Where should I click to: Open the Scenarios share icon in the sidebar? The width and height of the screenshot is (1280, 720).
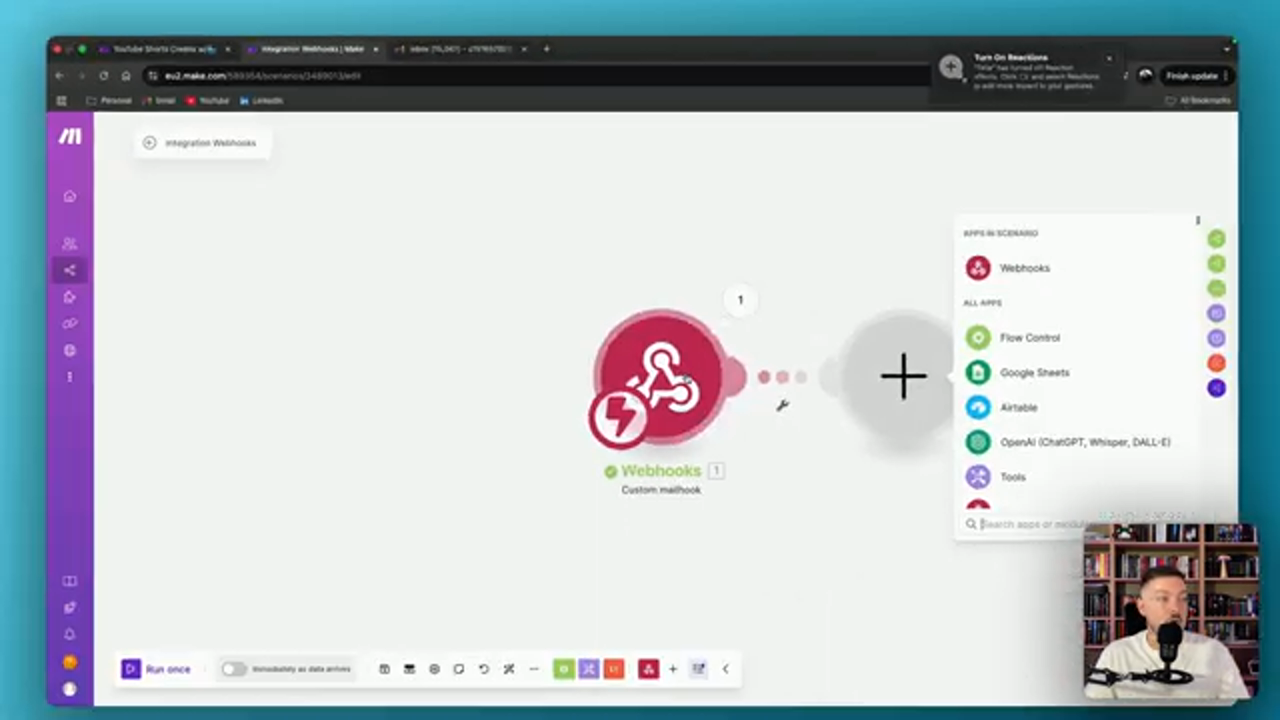click(x=70, y=270)
